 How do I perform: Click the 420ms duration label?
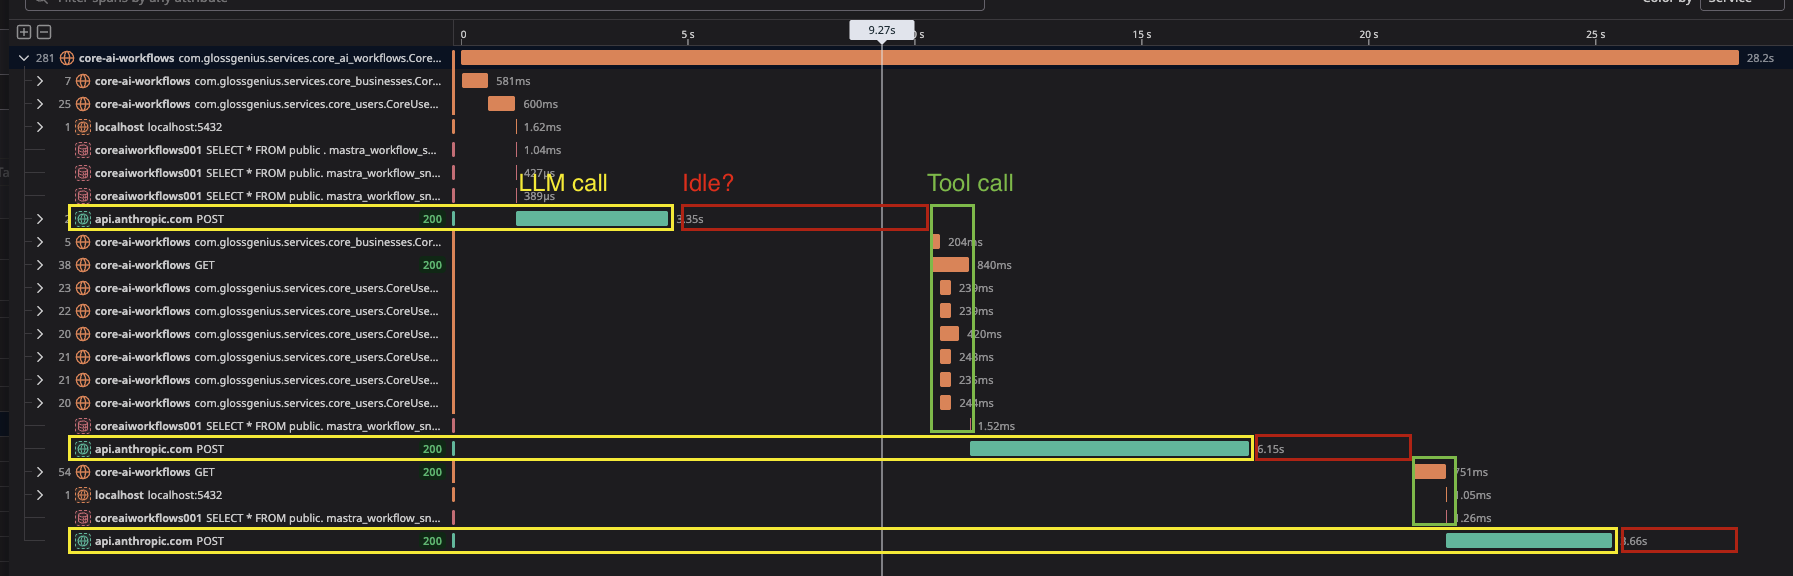click(x=984, y=334)
